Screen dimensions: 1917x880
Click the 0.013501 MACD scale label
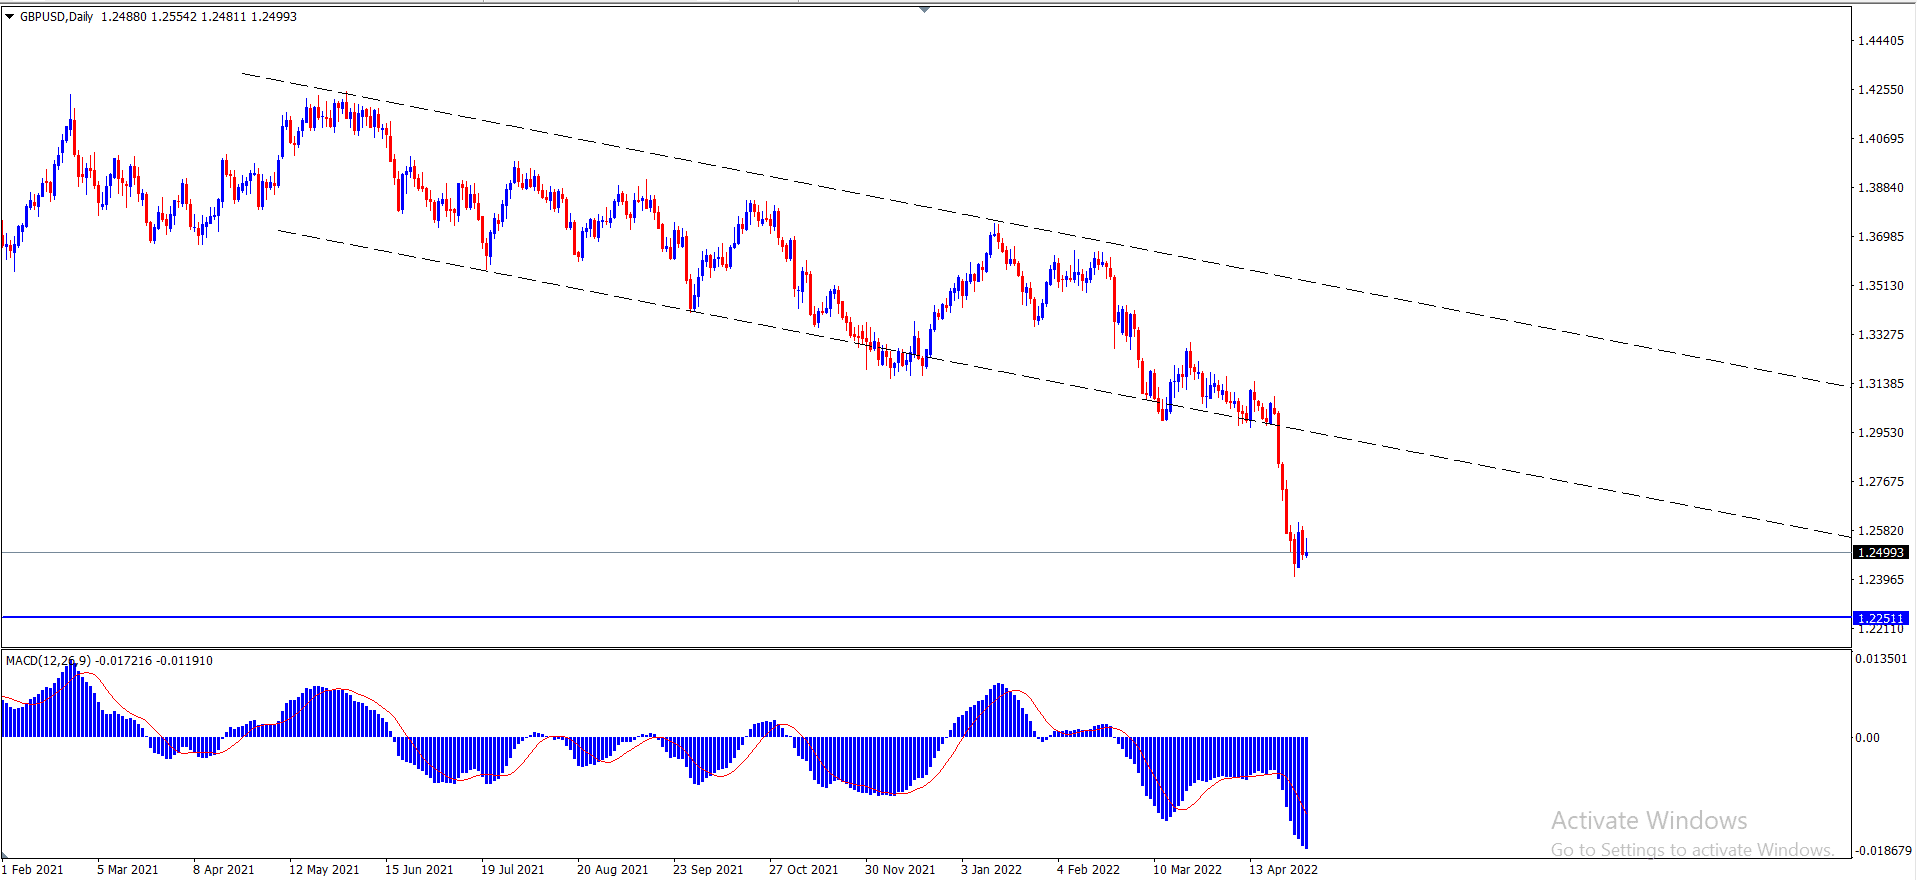click(x=1881, y=659)
